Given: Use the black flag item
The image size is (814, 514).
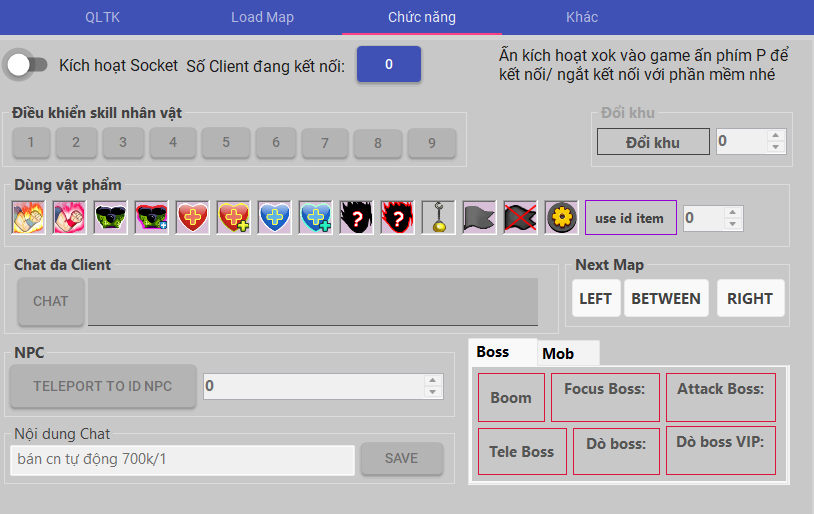Looking at the screenshot, I should point(480,218).
